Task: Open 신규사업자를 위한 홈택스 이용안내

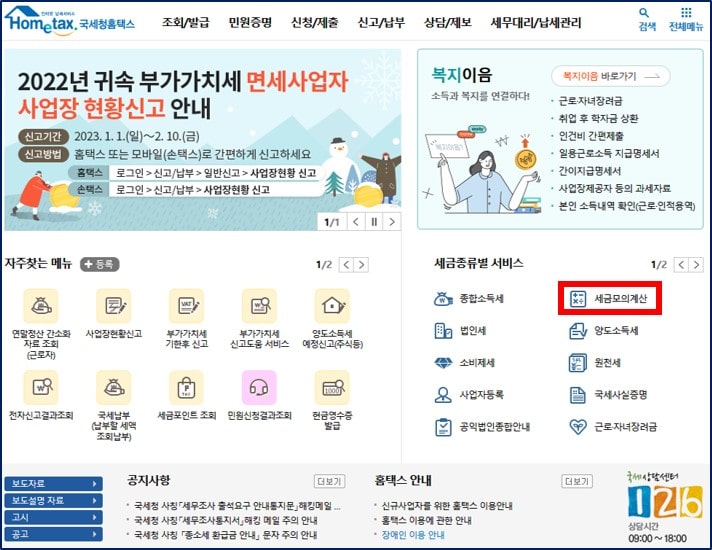Action: [x=447, y=506]
